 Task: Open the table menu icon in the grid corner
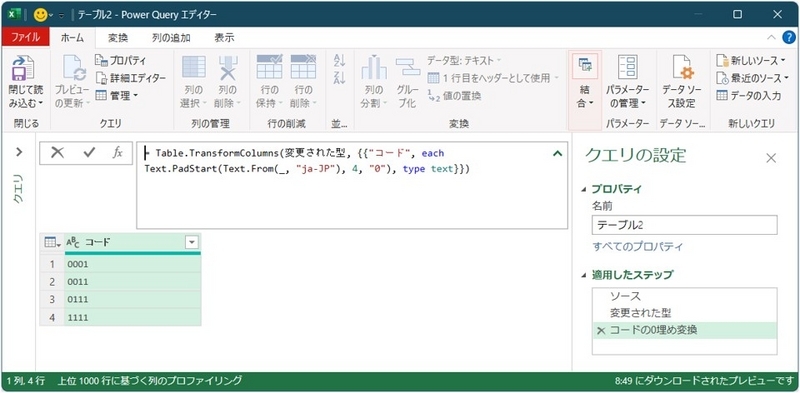point(52,242)
